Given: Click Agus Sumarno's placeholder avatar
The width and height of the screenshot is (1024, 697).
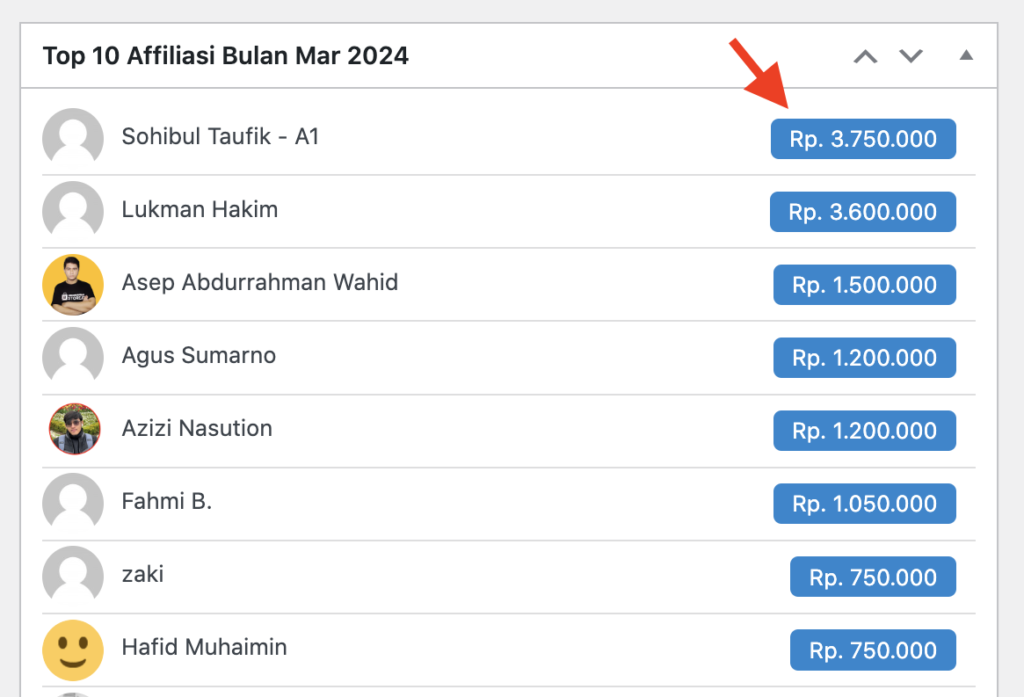Looking at the screenshot, I should [73, 357].
